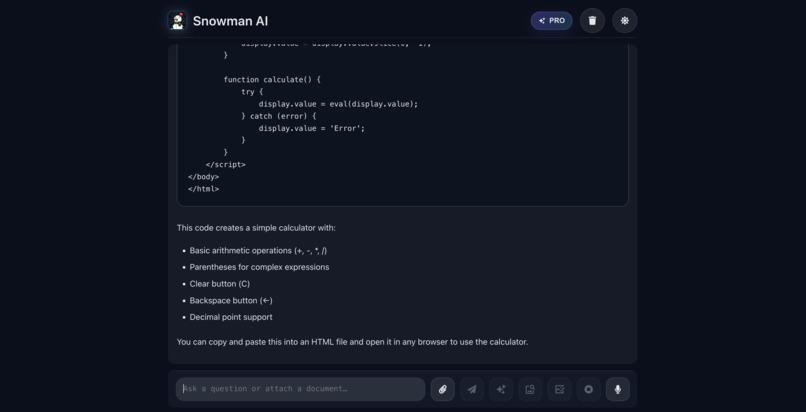
Task: Click the 'Basic arithmetic operations' bullet
Action: tap(258, 251)
